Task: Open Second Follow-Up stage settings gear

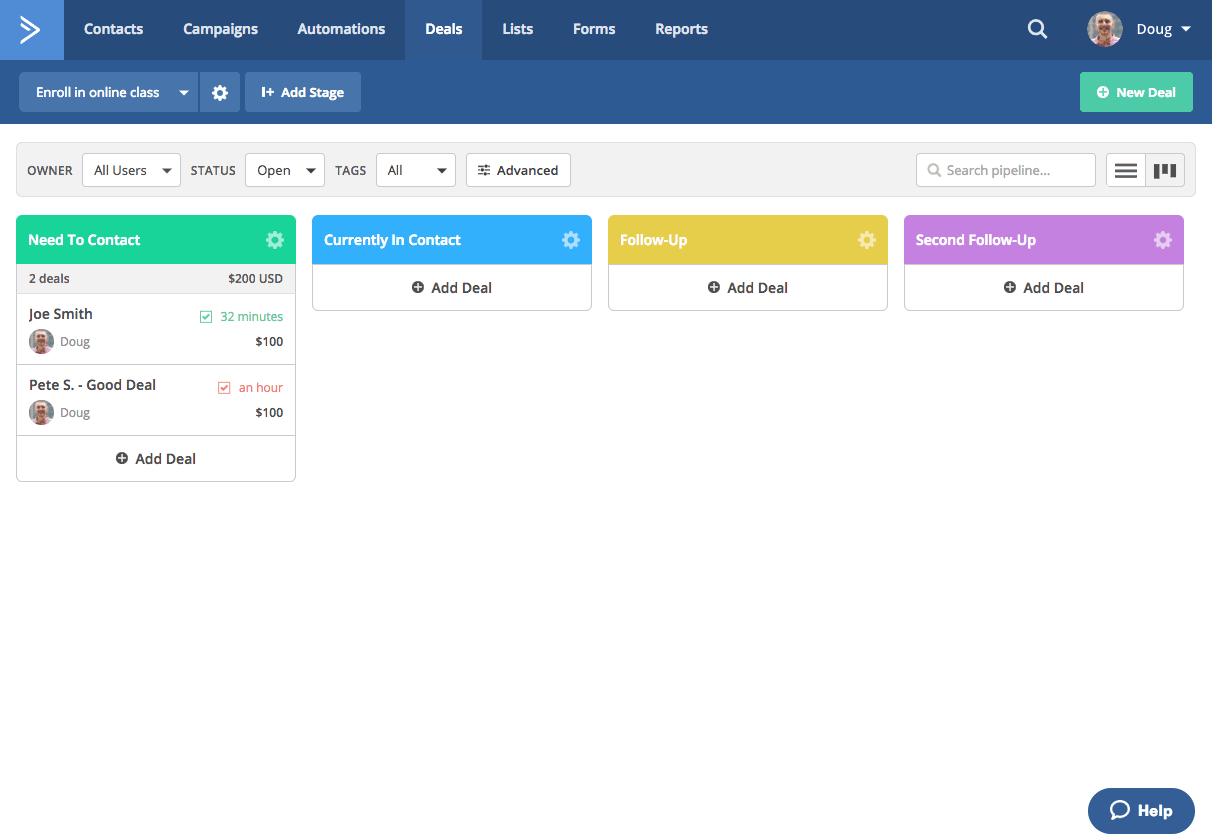Action: tap(1163, 240)
